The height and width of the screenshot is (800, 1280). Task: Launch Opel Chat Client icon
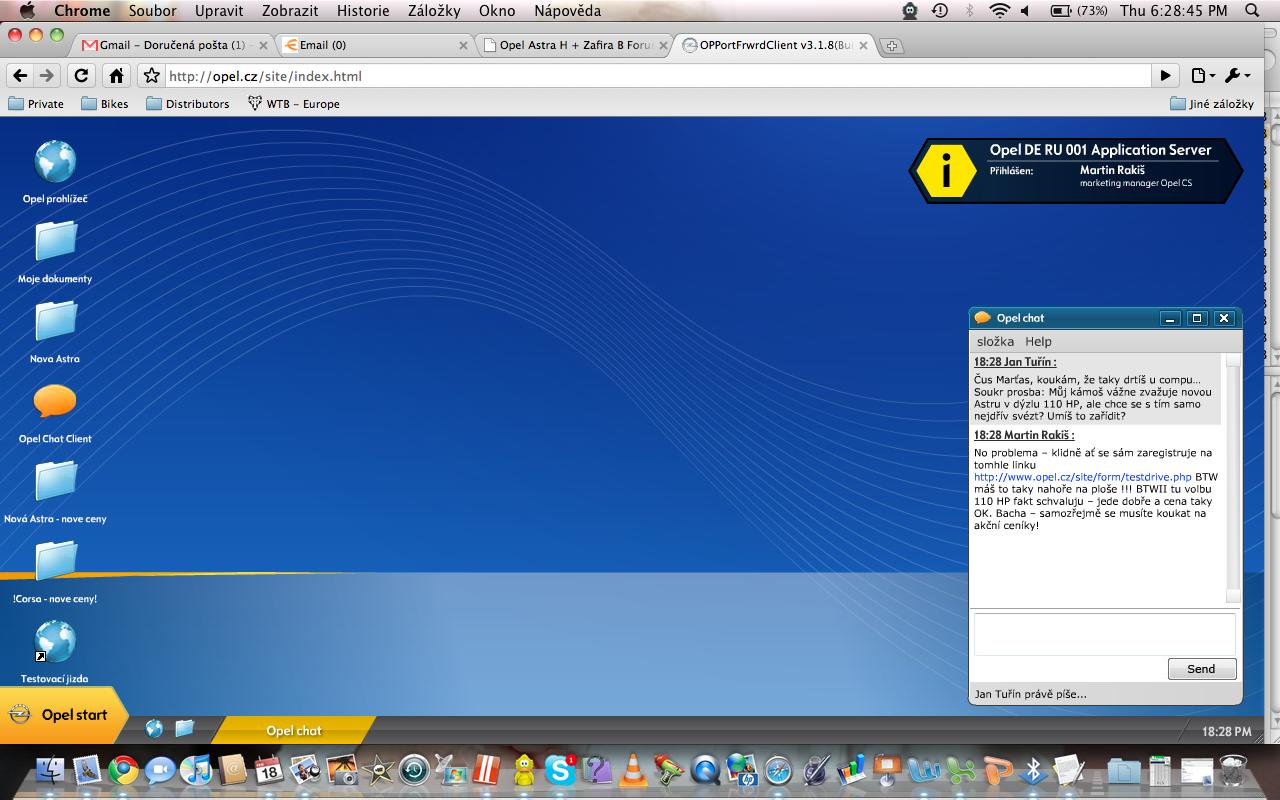pyautogui.click(x=55, y=402)
